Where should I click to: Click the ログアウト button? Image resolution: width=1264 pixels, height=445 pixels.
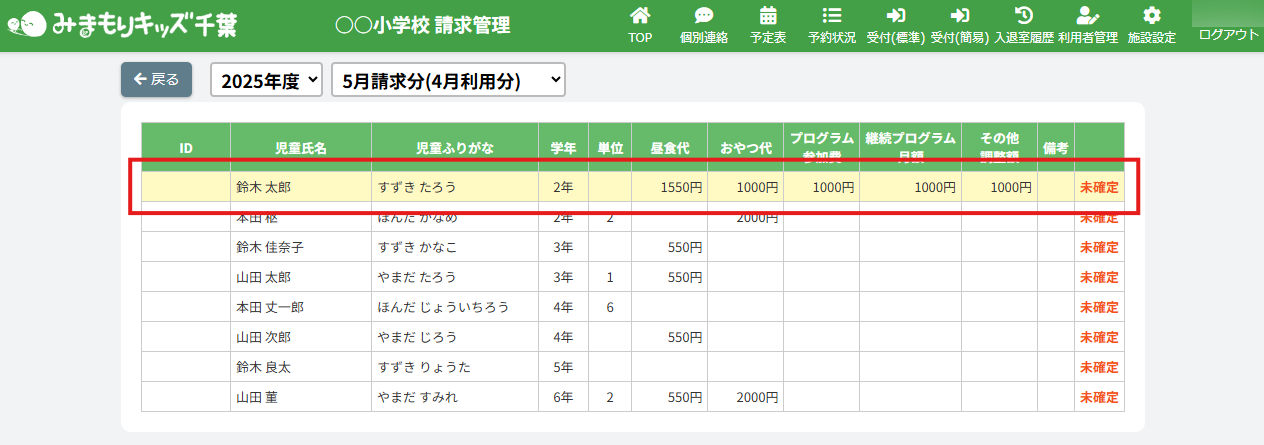tap(1228, 35)
